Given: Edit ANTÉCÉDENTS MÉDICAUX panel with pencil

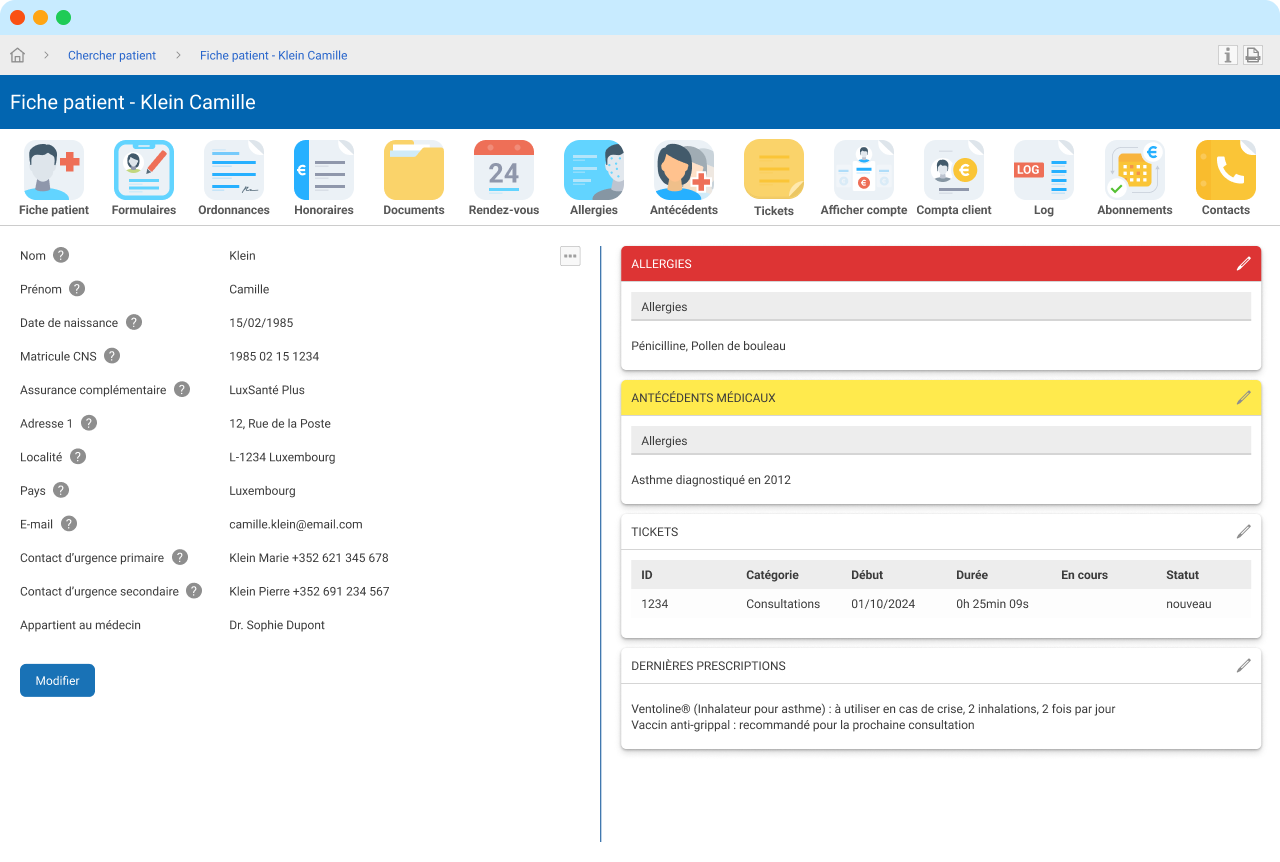Looking at the screenshot, I should 1244,398.
